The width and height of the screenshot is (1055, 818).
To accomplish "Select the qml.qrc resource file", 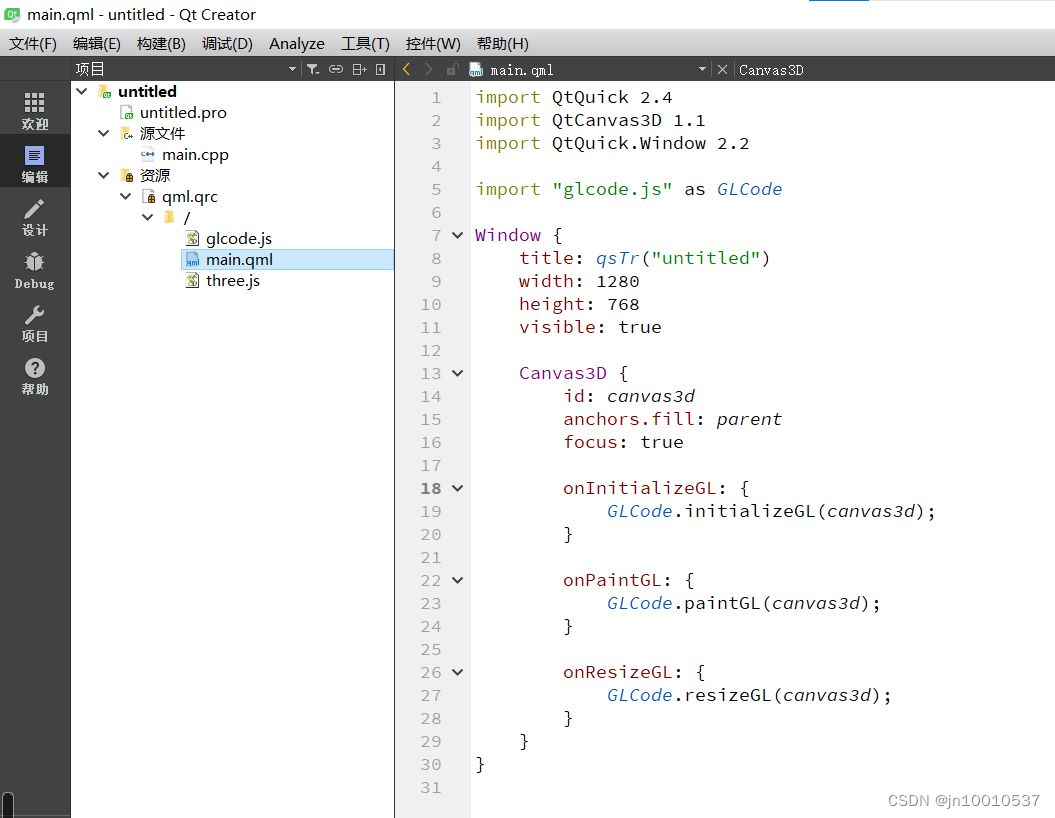I will (x=190, y=196).
